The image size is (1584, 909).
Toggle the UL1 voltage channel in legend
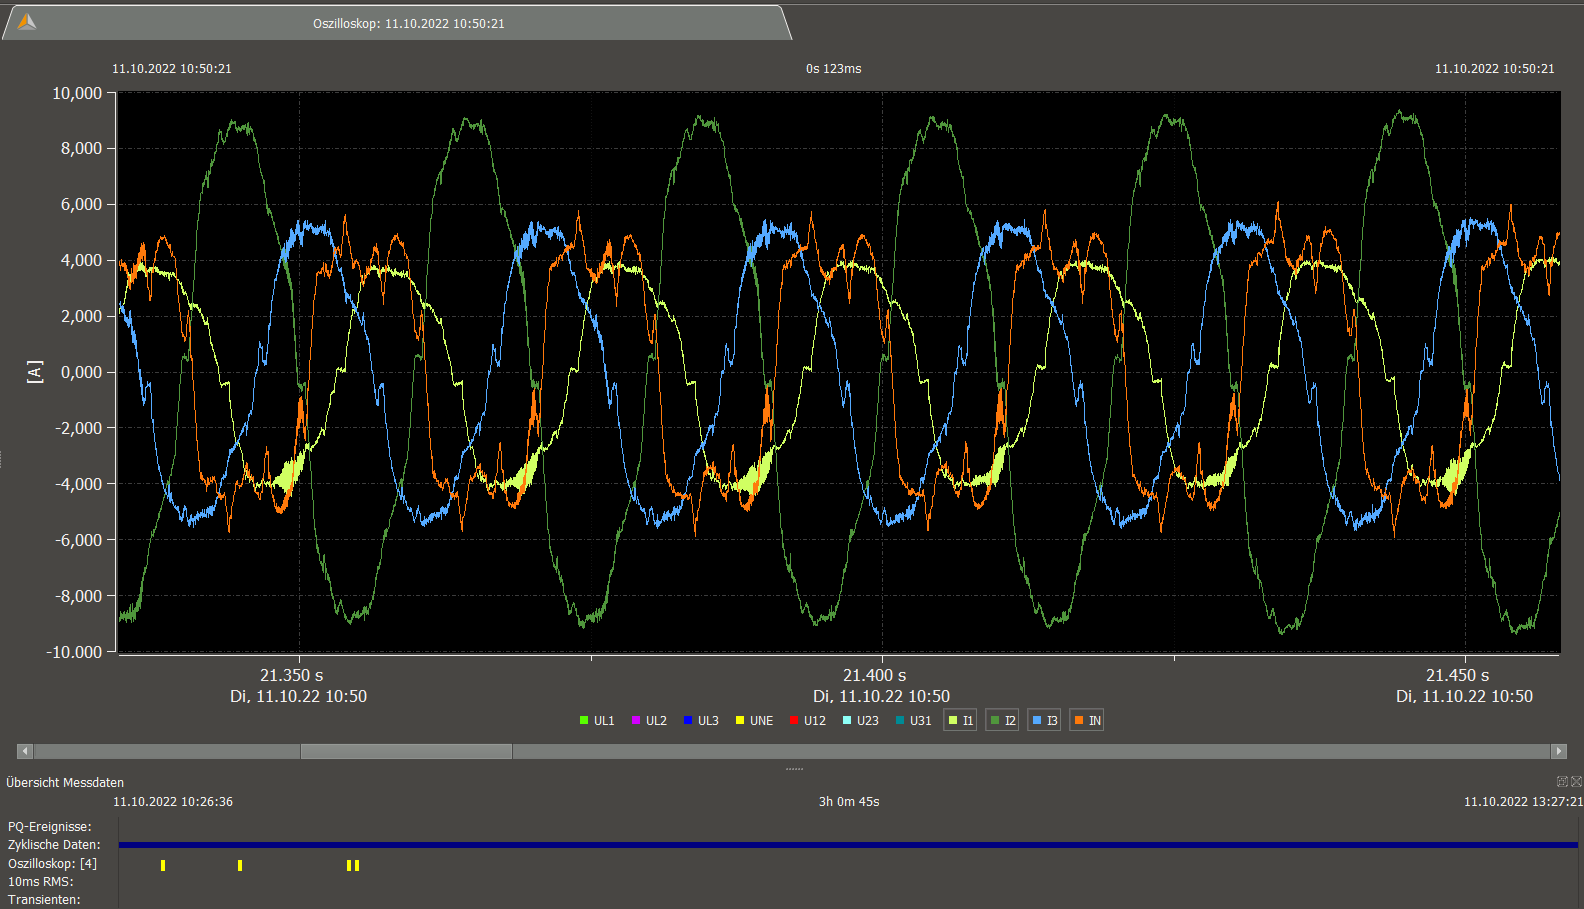coord(597,720)
